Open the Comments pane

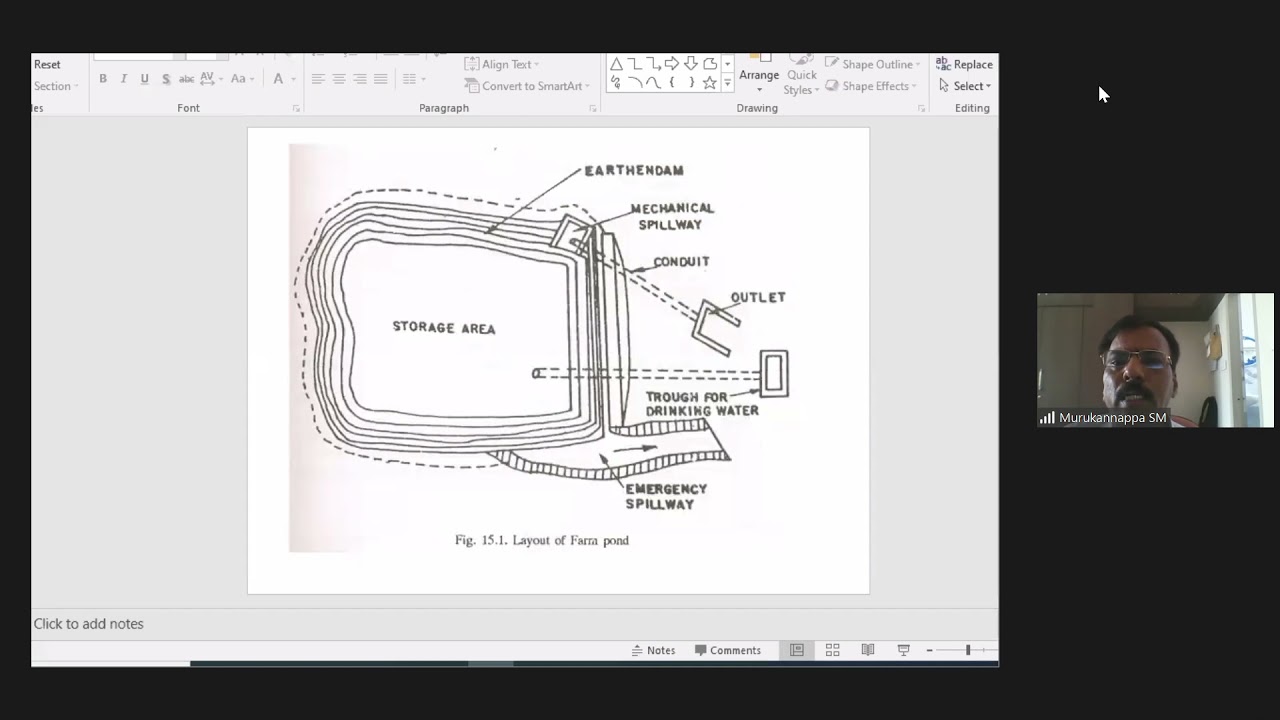[x=728, y=650]
